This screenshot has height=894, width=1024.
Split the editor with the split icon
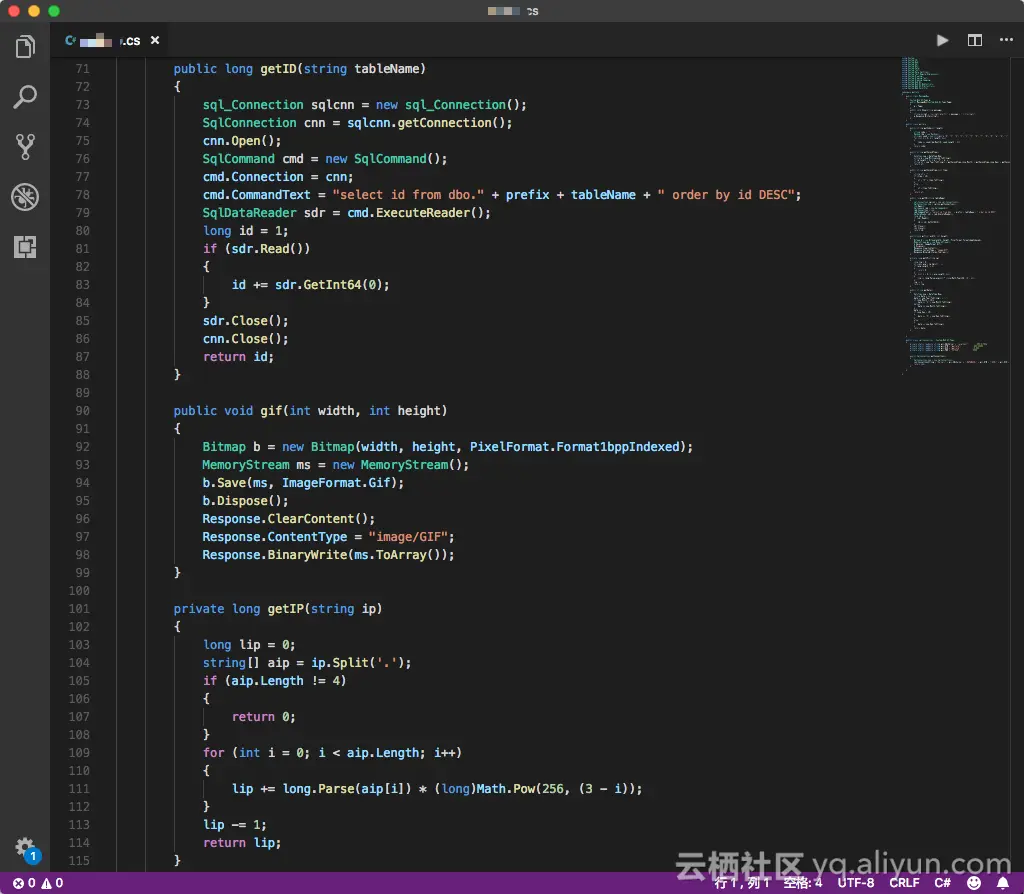coord(974,40)
